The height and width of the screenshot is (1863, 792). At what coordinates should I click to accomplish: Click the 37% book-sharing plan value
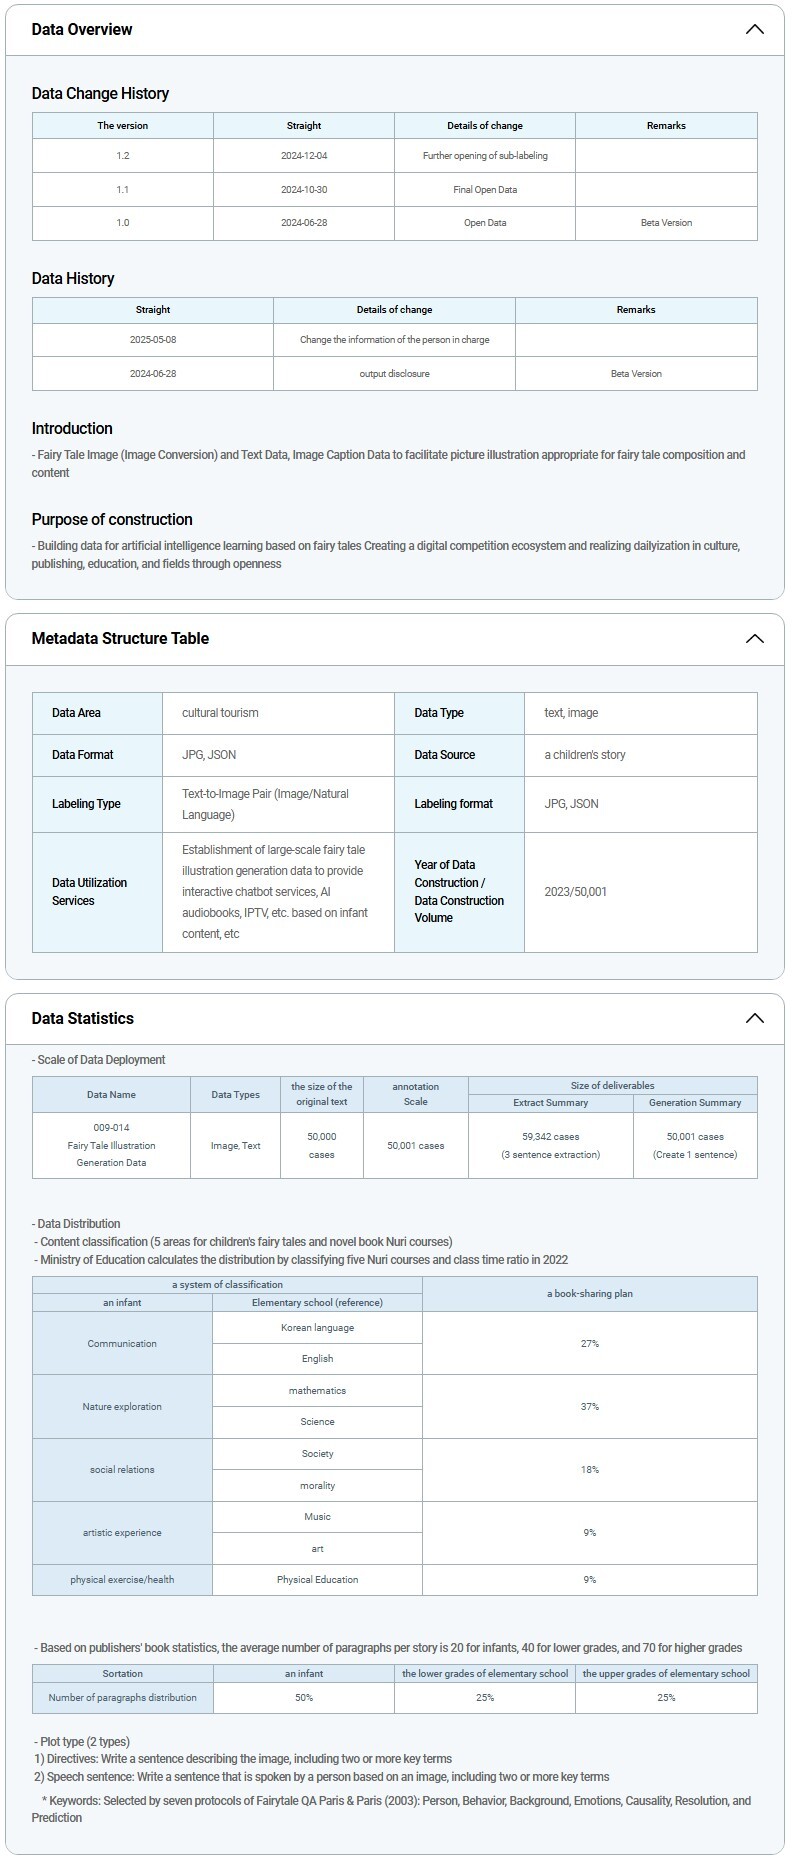coord(590,1406)
